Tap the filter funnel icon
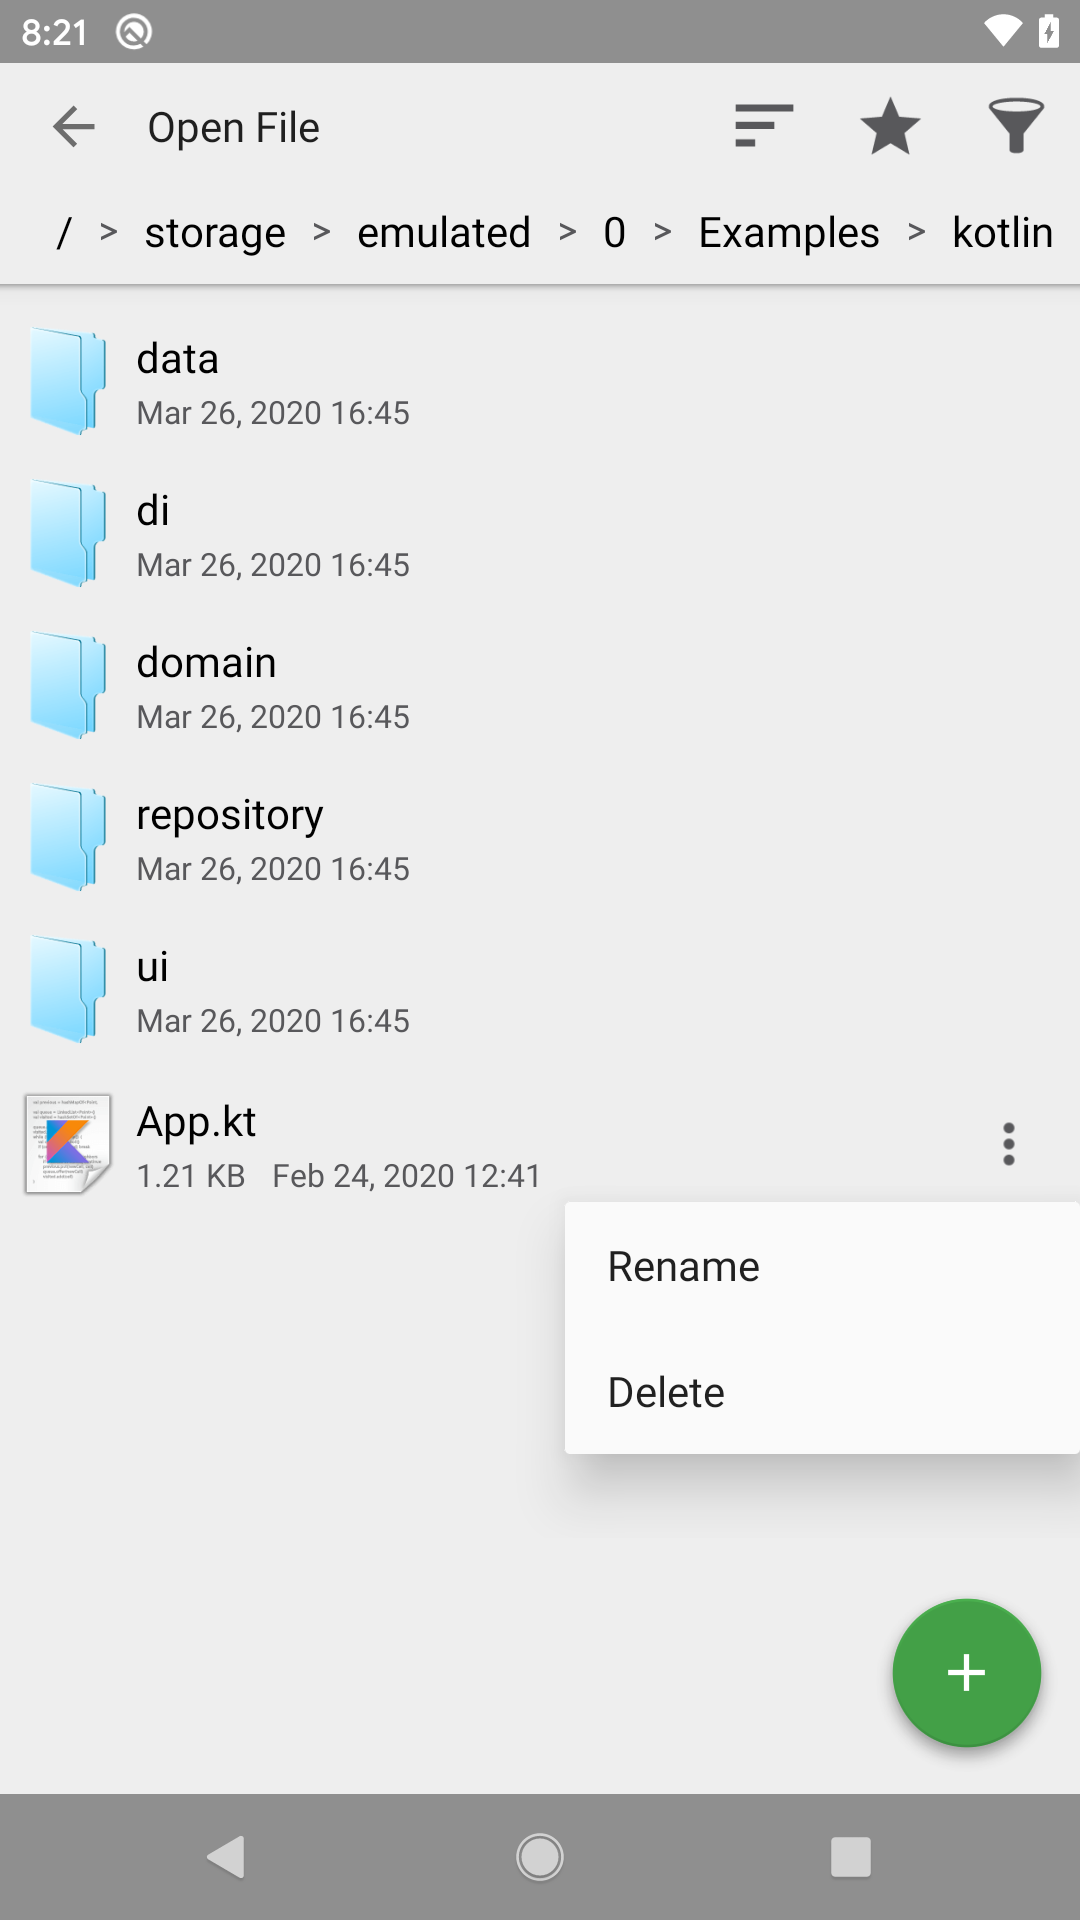1080x1920 pixels. tap(1015, 127)
